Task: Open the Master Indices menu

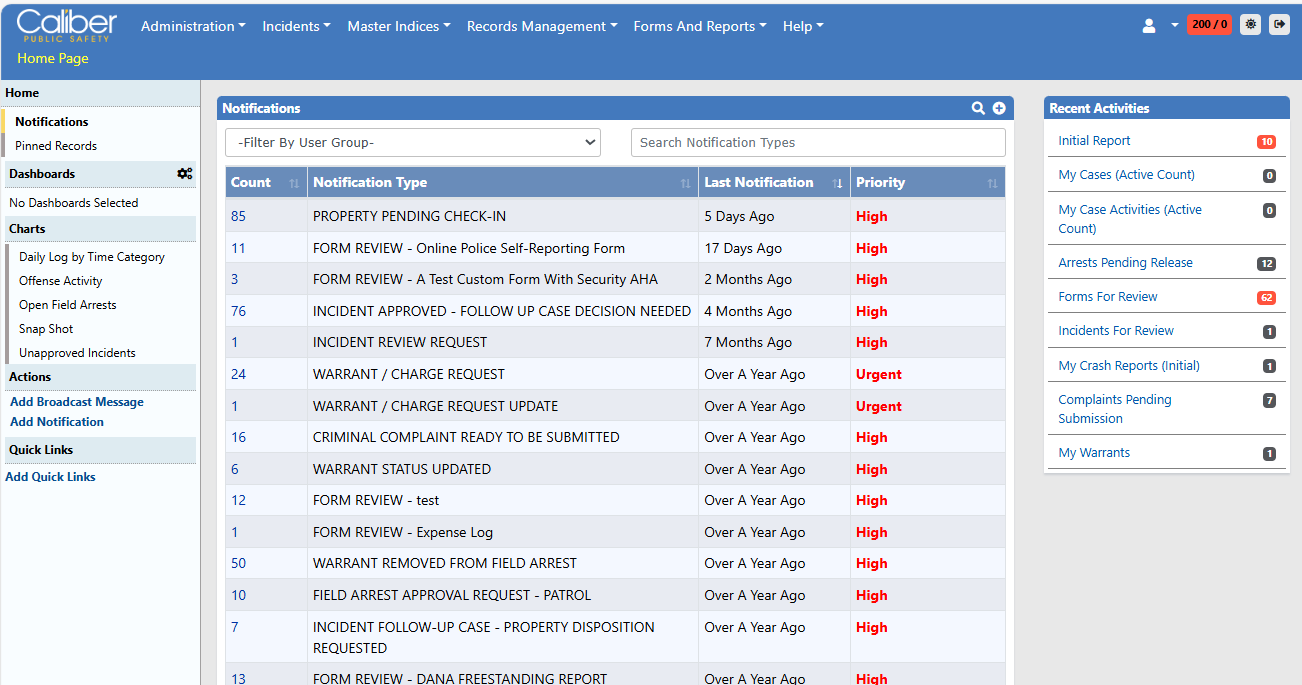Action: (x=398, y=27)
